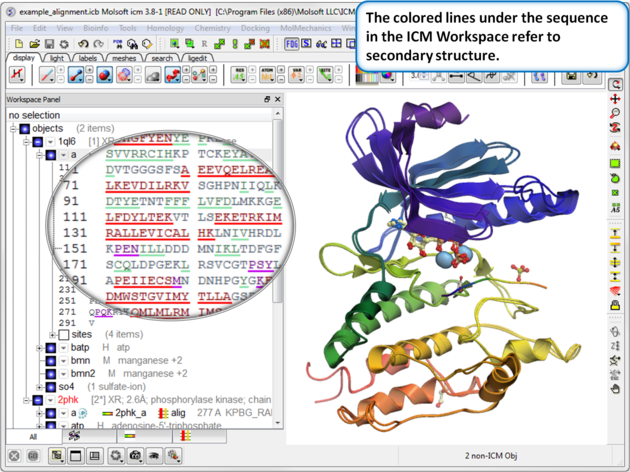Image resolution: width=630 pixels, height=472 pixels.
Task: Select the All tab below workspace panel
Action: 32,437
